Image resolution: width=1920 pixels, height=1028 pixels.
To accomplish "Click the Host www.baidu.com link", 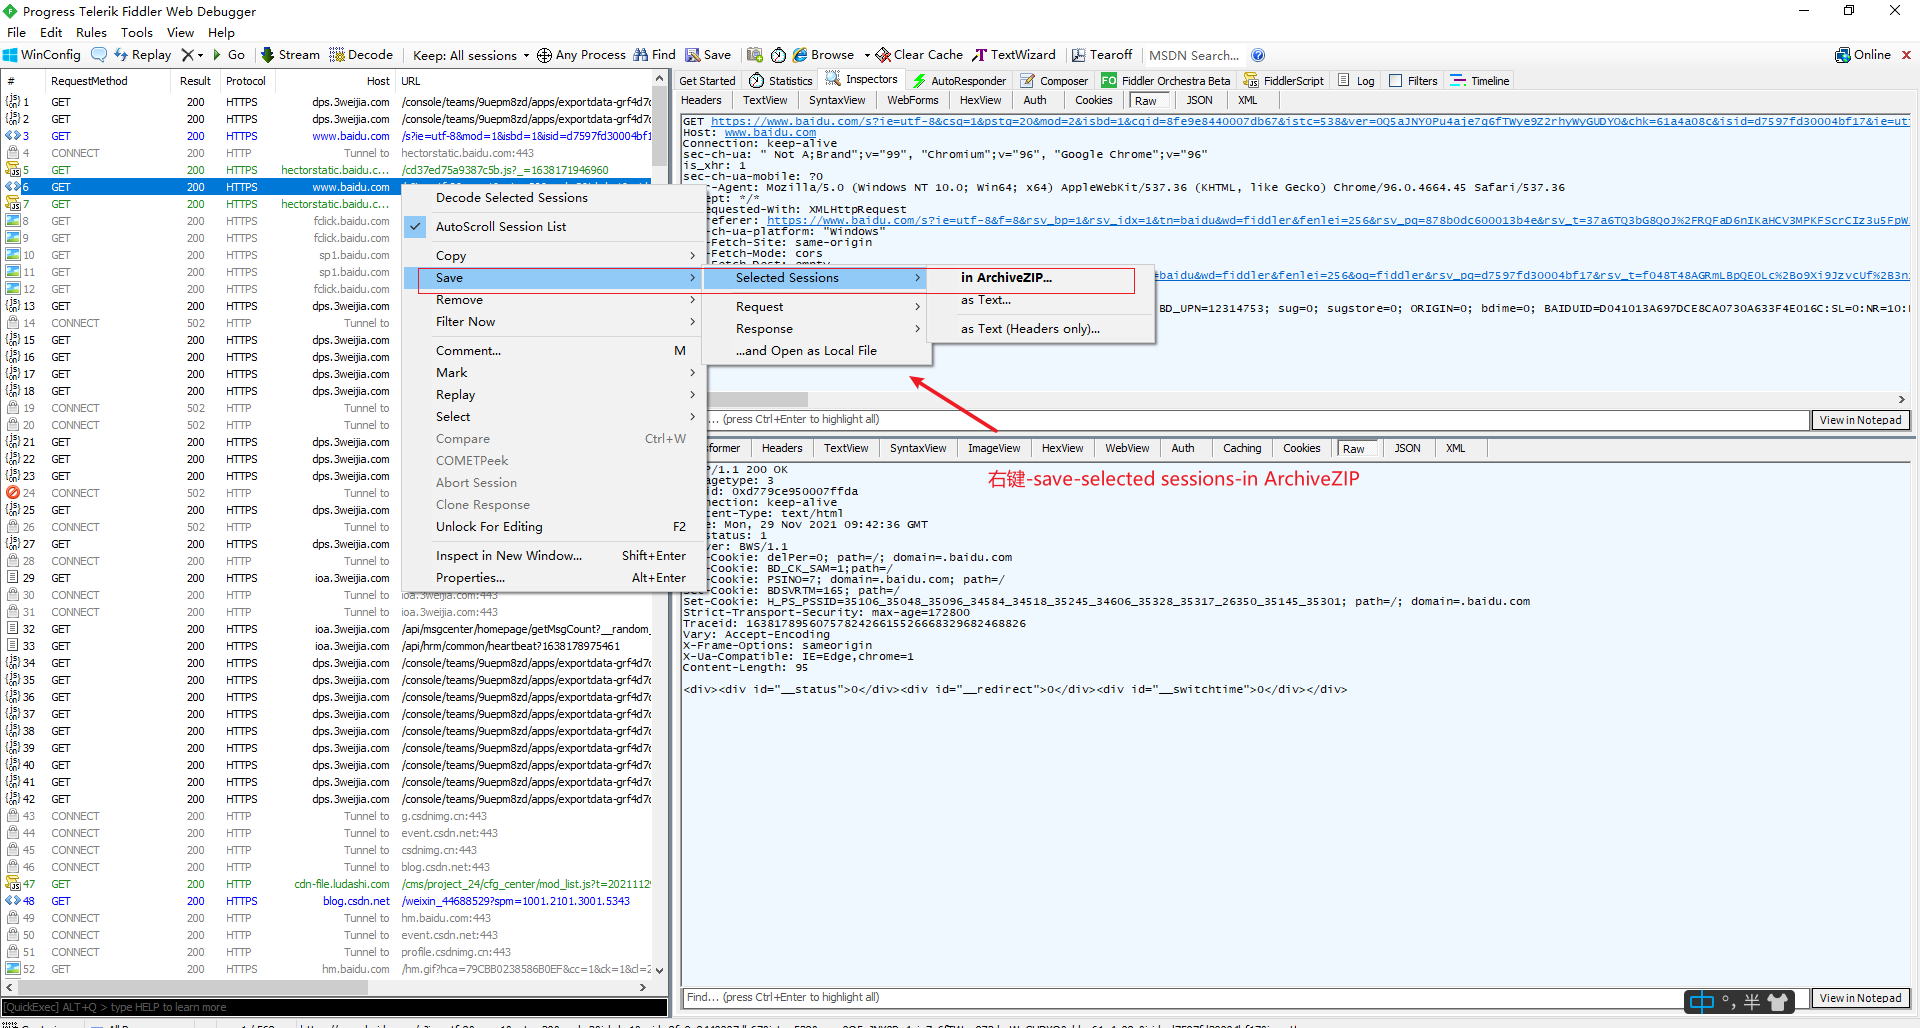I will coord(770,132).
